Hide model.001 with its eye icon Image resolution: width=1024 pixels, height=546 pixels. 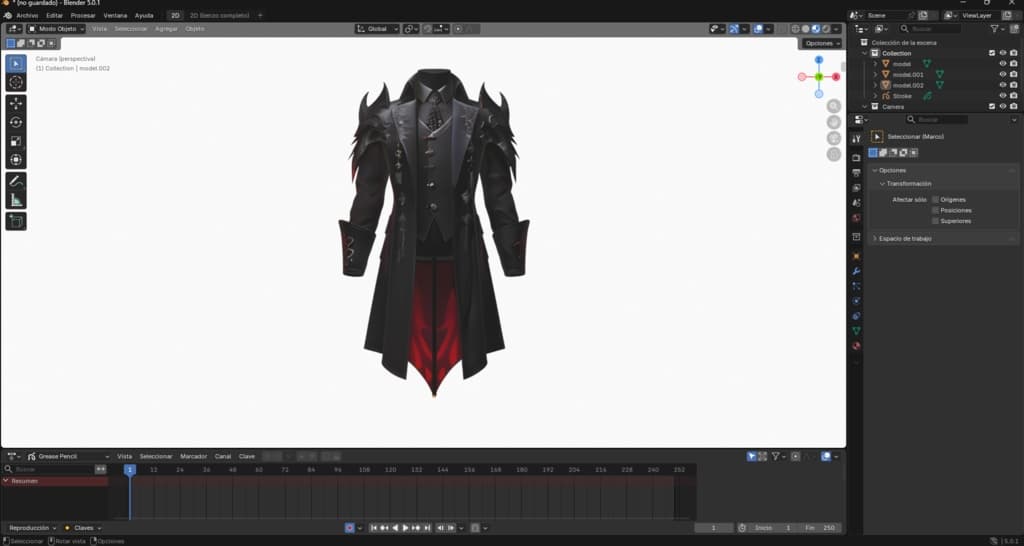click(x=1002, y=74)
